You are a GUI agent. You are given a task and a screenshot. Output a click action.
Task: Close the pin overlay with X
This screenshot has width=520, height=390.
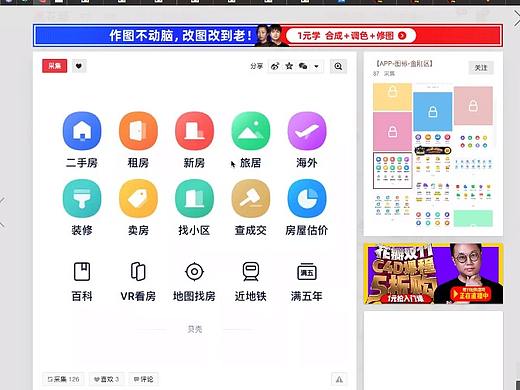(x=516, y=19)
